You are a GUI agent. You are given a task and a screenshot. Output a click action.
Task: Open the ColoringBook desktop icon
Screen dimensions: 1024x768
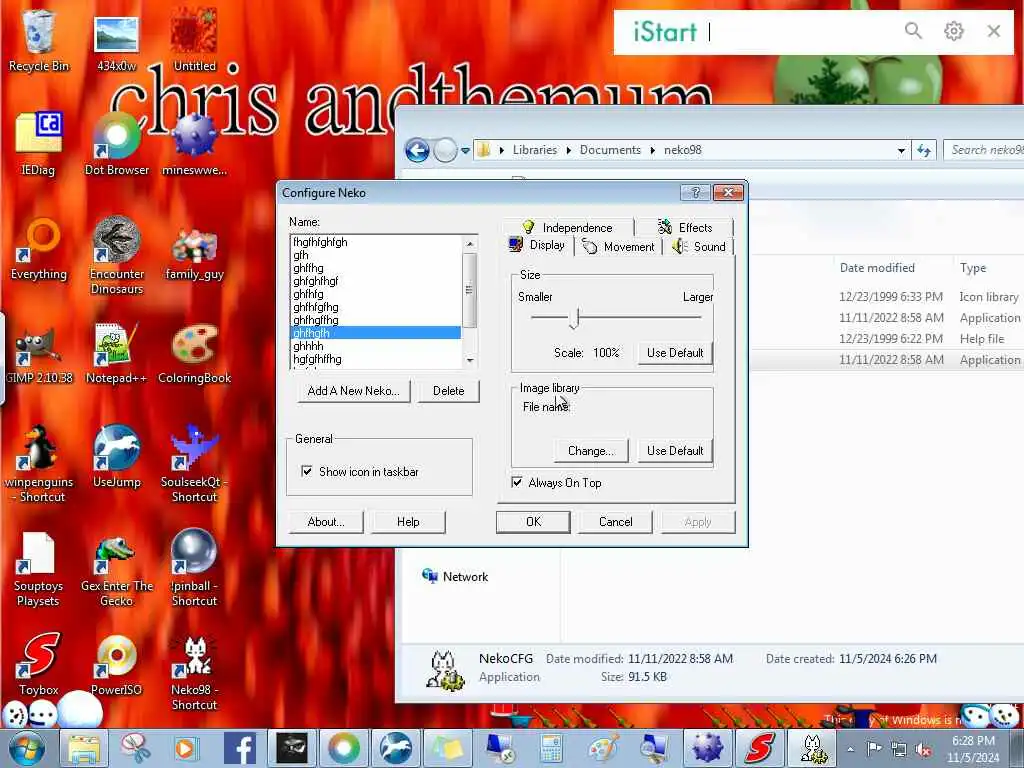tap(194, 354)
